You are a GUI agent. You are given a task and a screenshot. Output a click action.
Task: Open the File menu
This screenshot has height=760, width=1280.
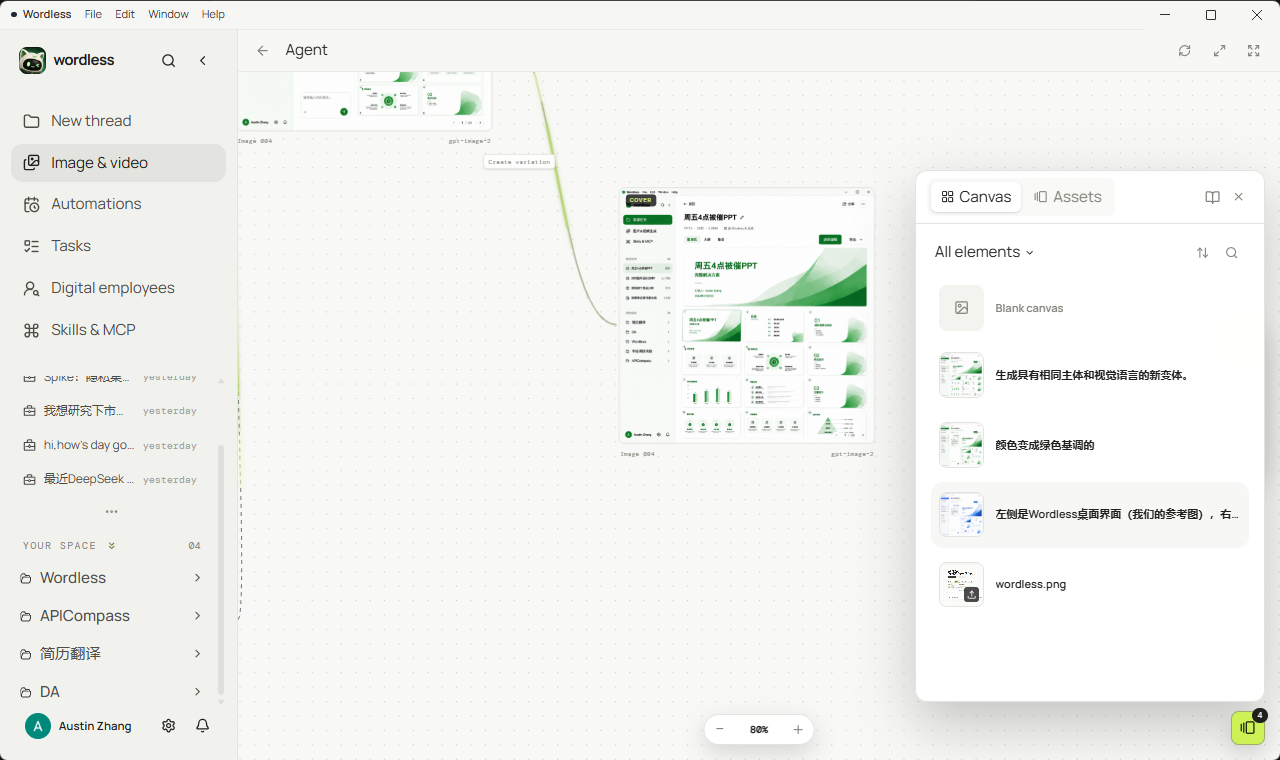[x=93, y=15]
